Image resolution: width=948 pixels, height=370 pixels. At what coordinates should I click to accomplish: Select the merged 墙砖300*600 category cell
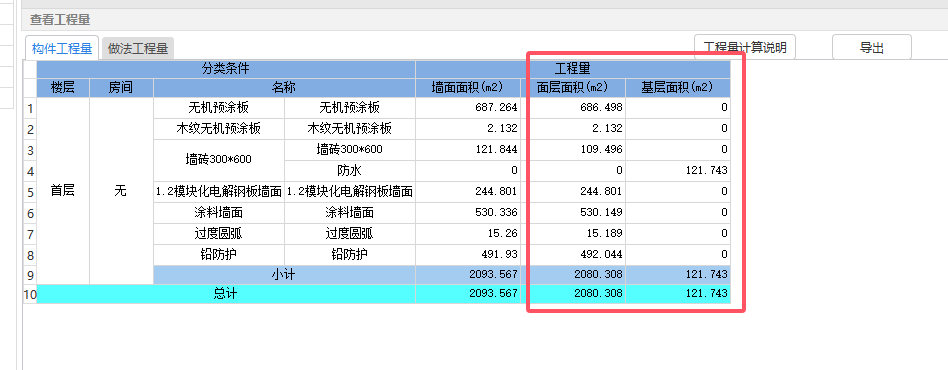point(218,160)
